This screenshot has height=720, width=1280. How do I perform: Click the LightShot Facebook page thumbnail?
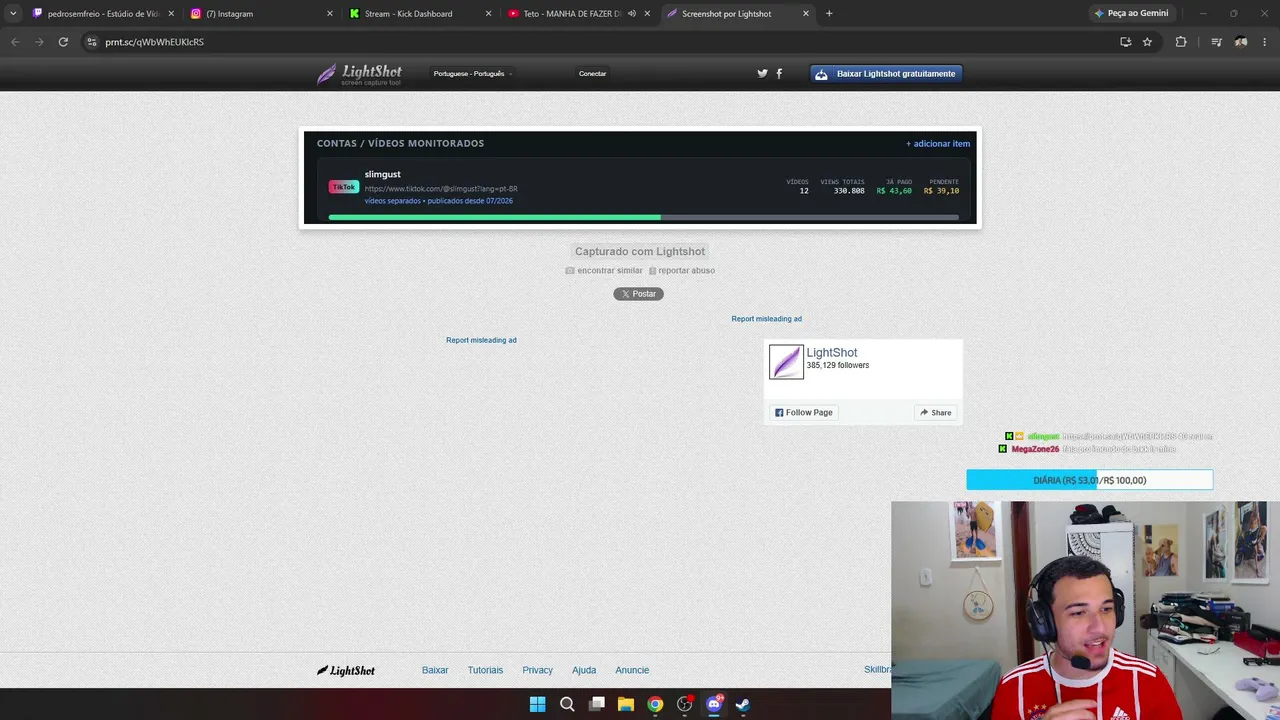click(x=786, y=362)
